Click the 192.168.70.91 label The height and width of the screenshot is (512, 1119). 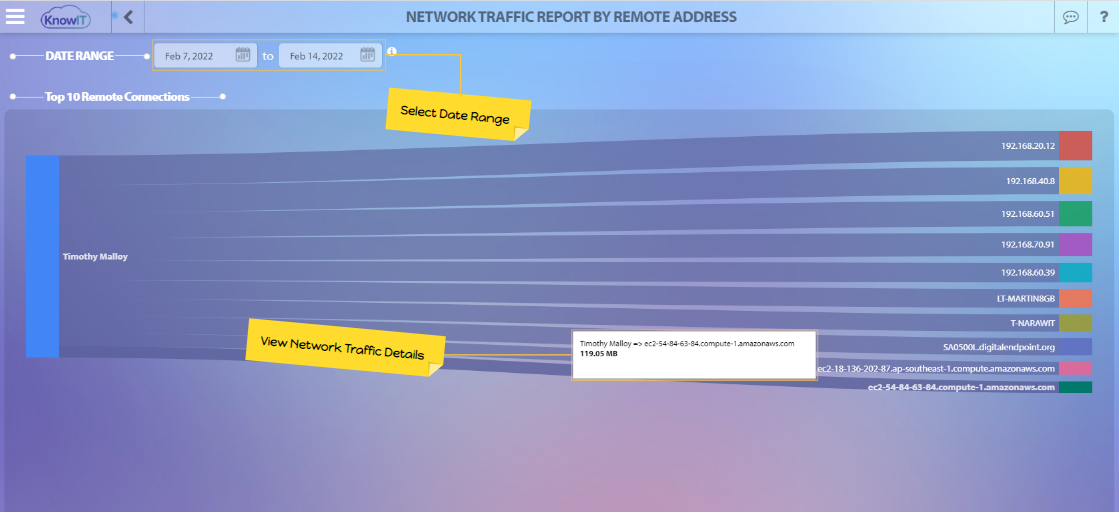[x=1027, y=244]
